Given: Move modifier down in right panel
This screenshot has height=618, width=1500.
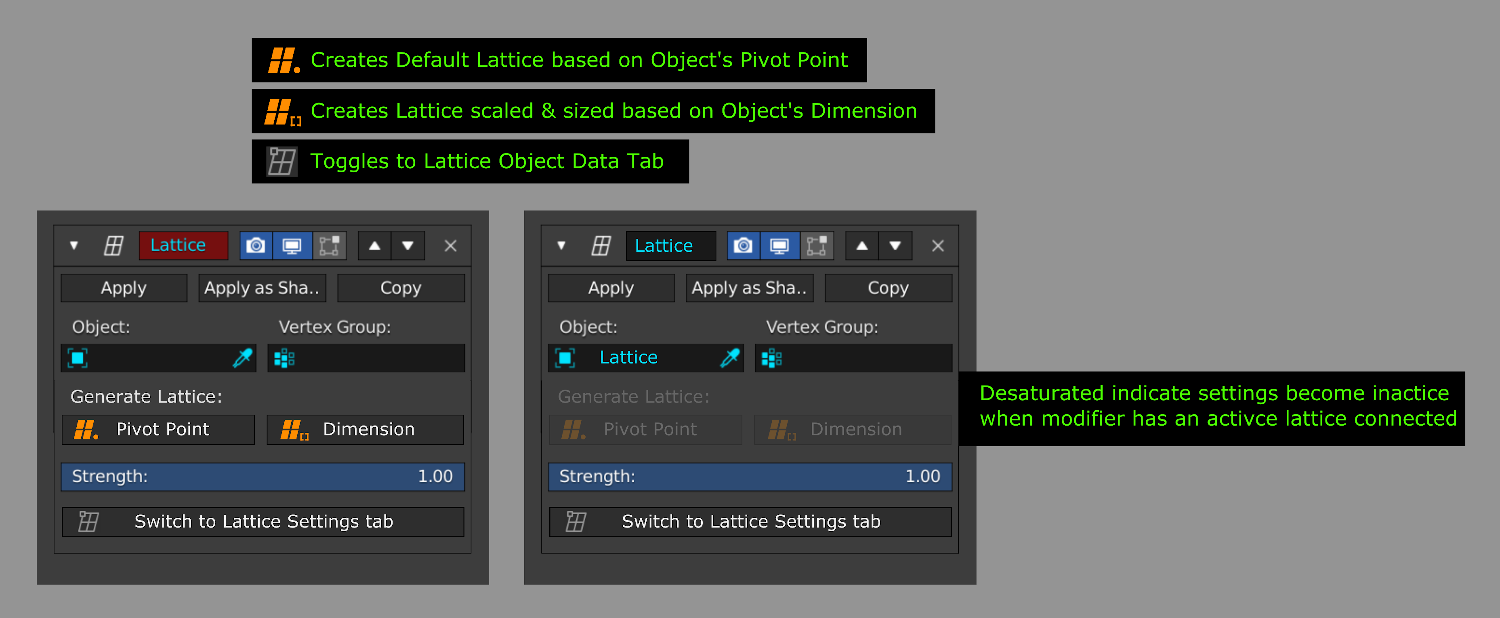Looking at the screenshot, I should point(895,246).
